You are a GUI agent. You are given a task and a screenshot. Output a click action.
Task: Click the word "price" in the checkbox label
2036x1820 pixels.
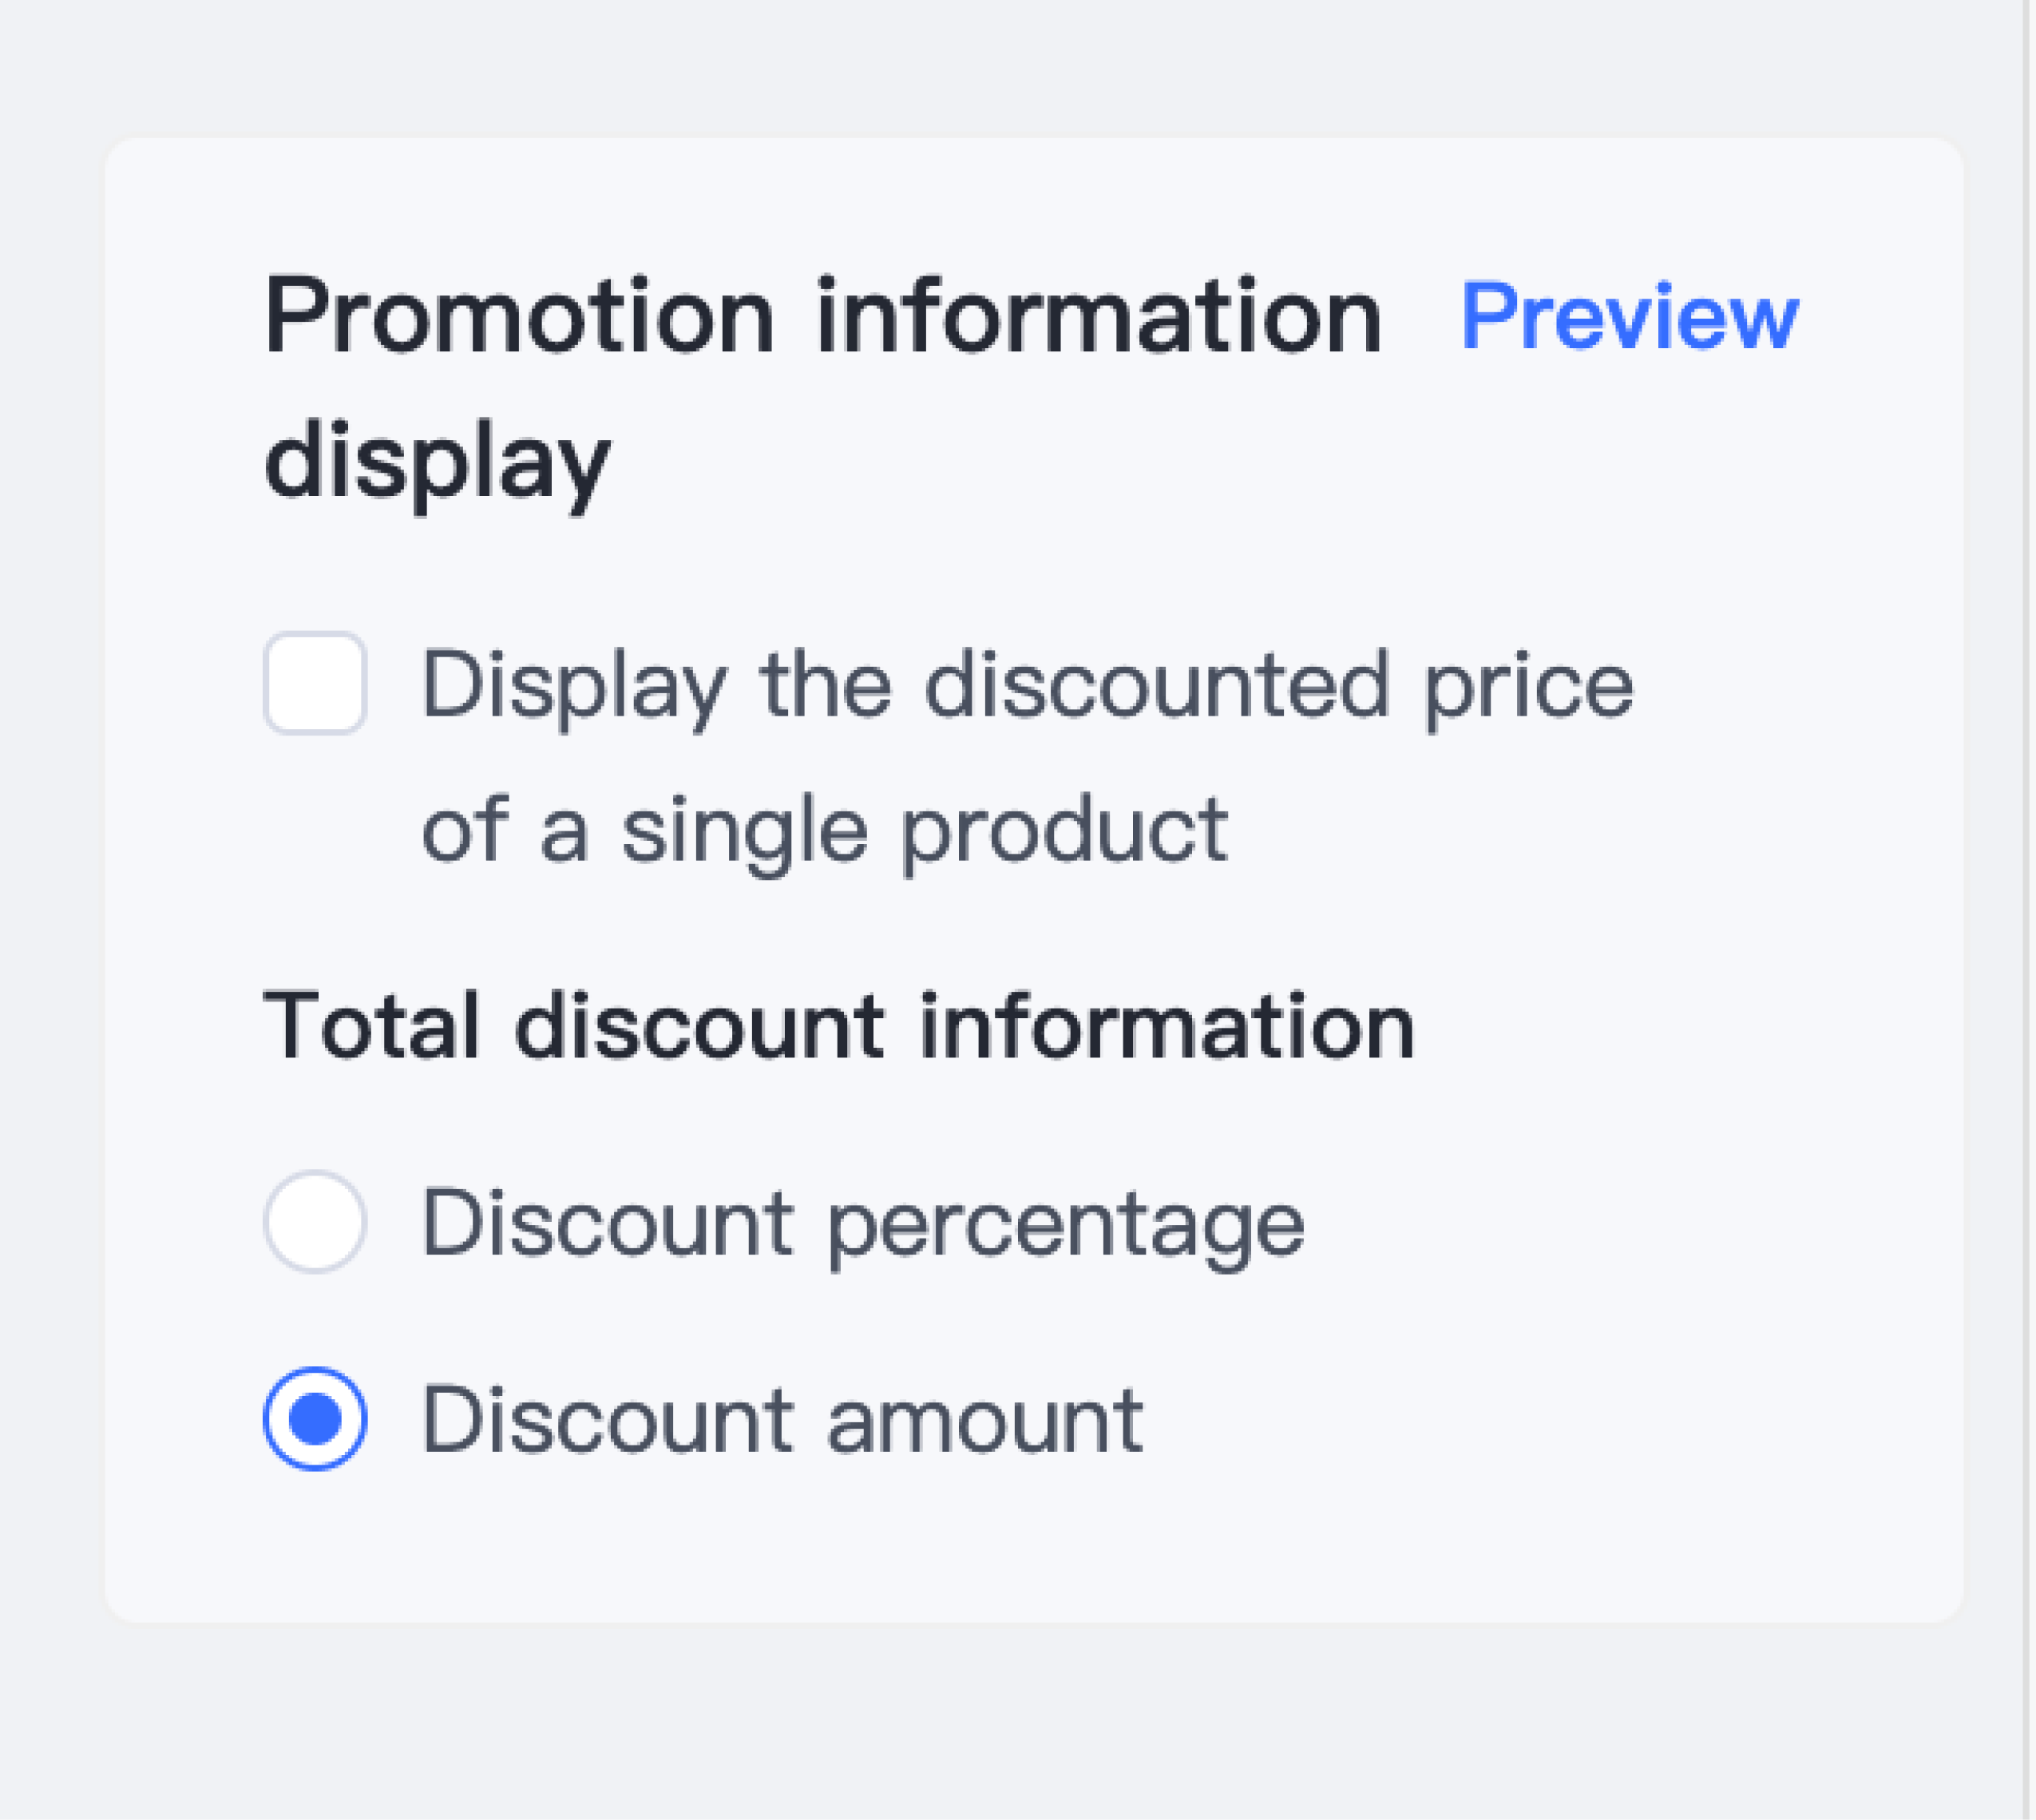(x=1529, y=687)
